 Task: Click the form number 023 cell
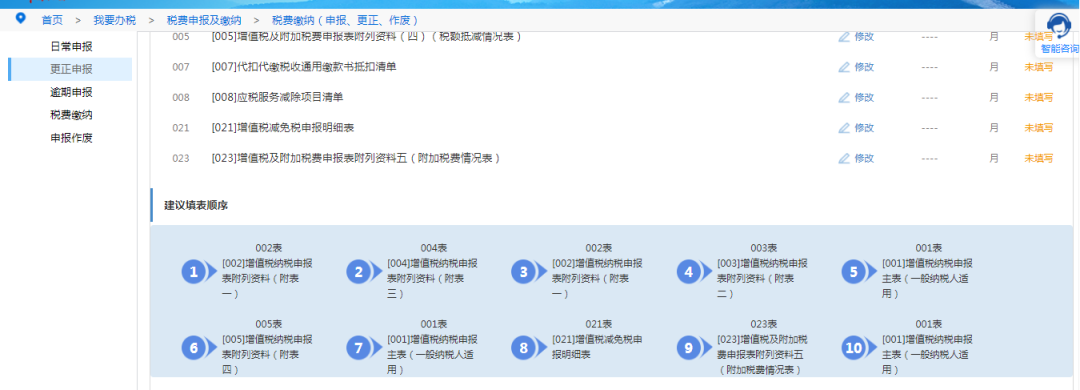tap(180, 158)
